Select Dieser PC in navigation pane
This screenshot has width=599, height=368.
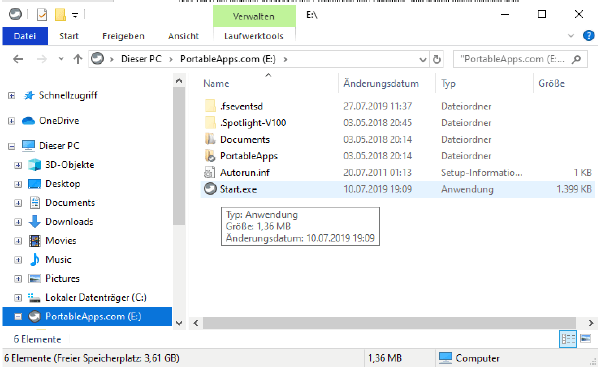(59, 146)
